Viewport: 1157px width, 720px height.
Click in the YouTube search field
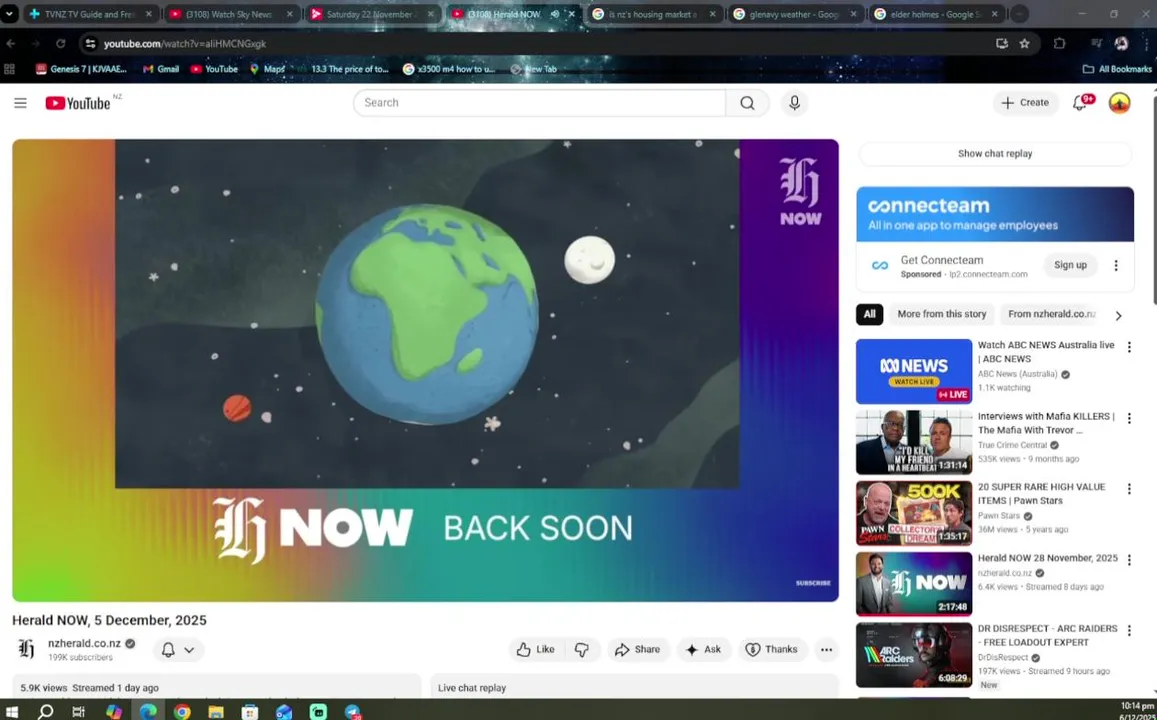pos(539,103)
